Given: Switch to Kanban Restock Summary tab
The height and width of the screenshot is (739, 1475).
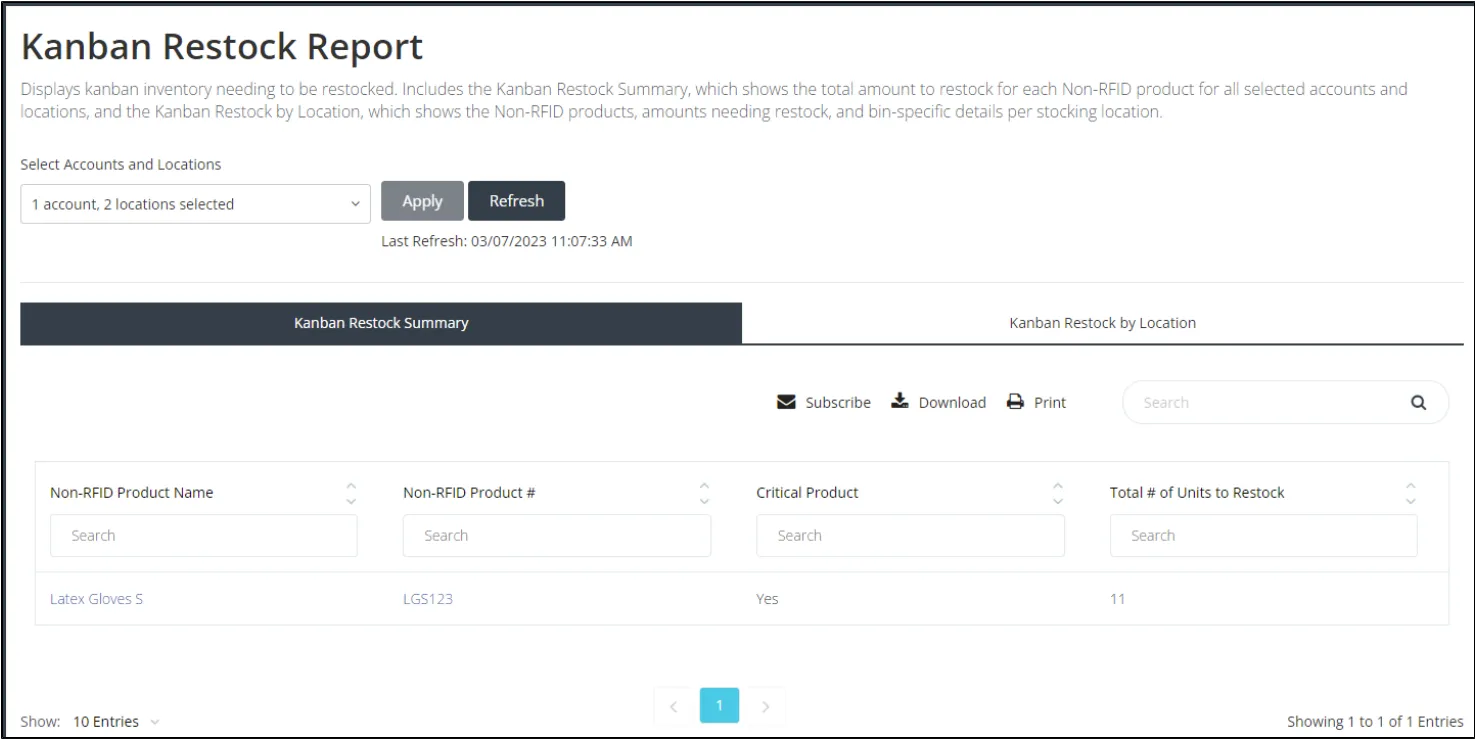Looking at the screenshot, I should pos(381,323).
